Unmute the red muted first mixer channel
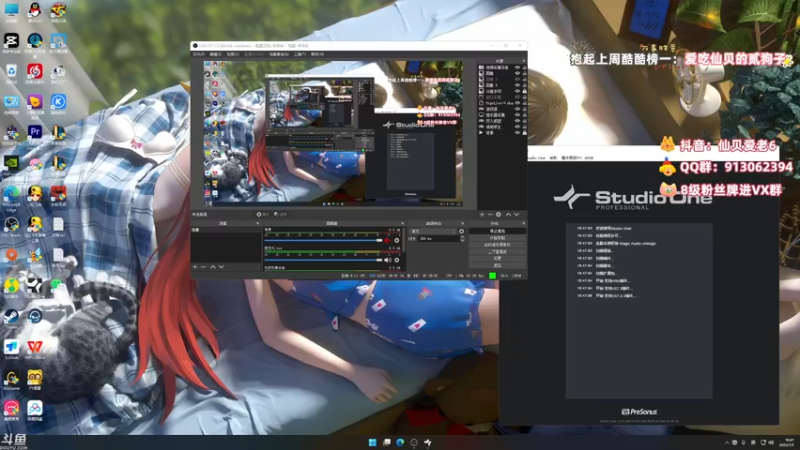 (x=387, y=240)
